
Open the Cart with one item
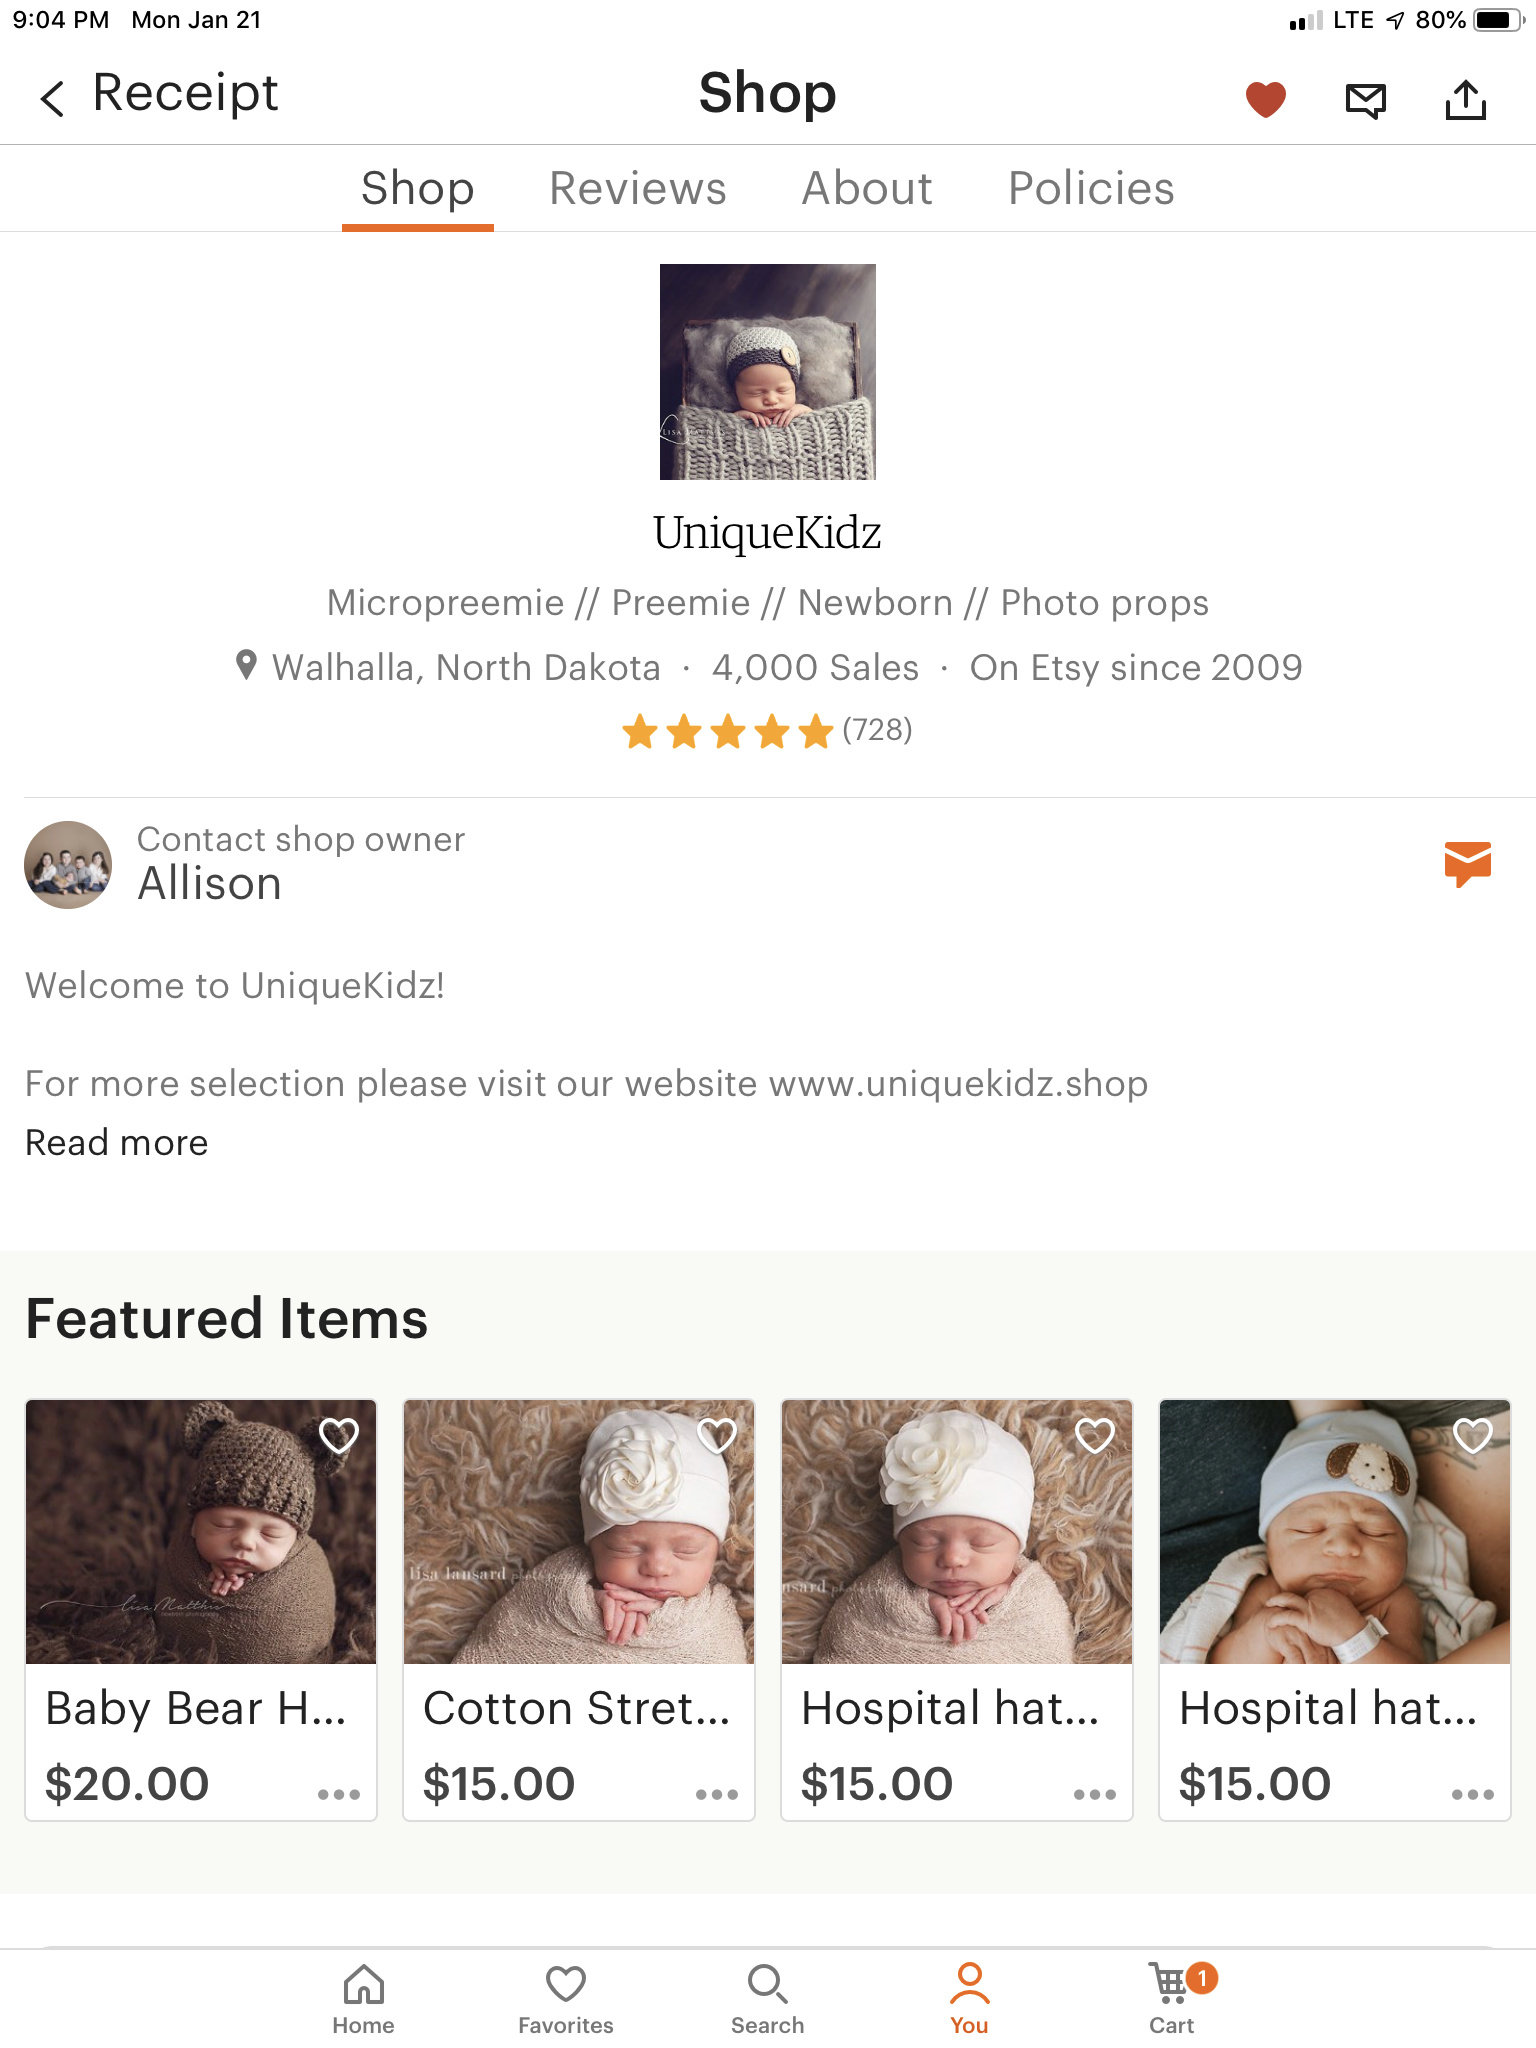[x=1172, y=1997]
